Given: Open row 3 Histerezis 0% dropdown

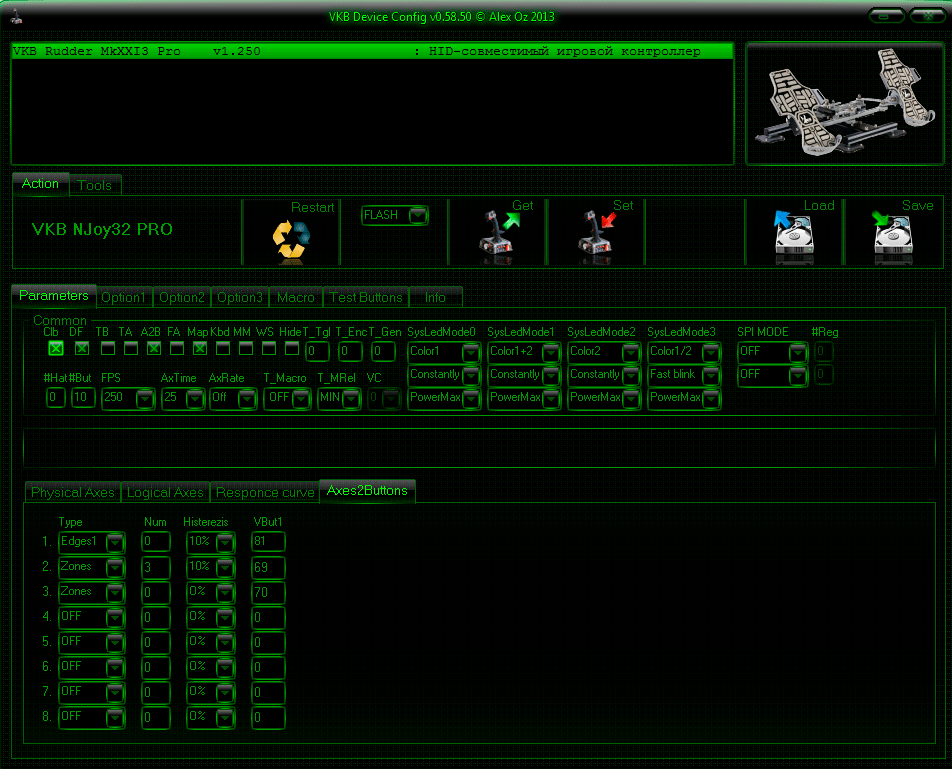Looking at the screenshot, I should (210, 592).
